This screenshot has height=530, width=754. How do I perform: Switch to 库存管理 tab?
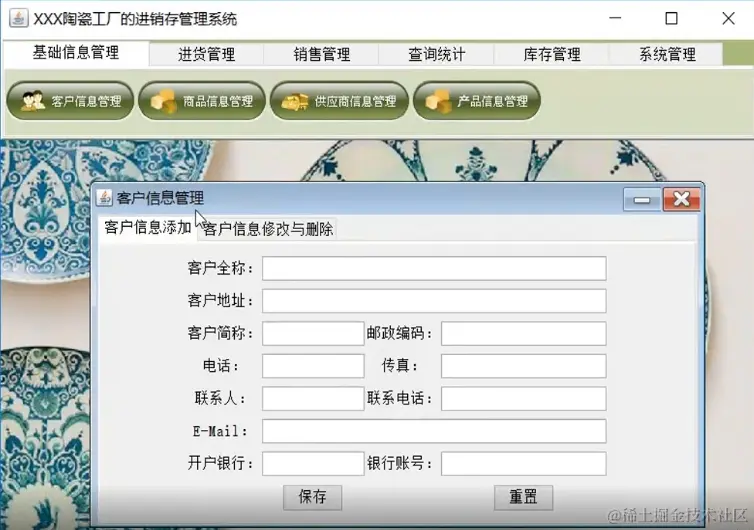(x=552, y=54)
